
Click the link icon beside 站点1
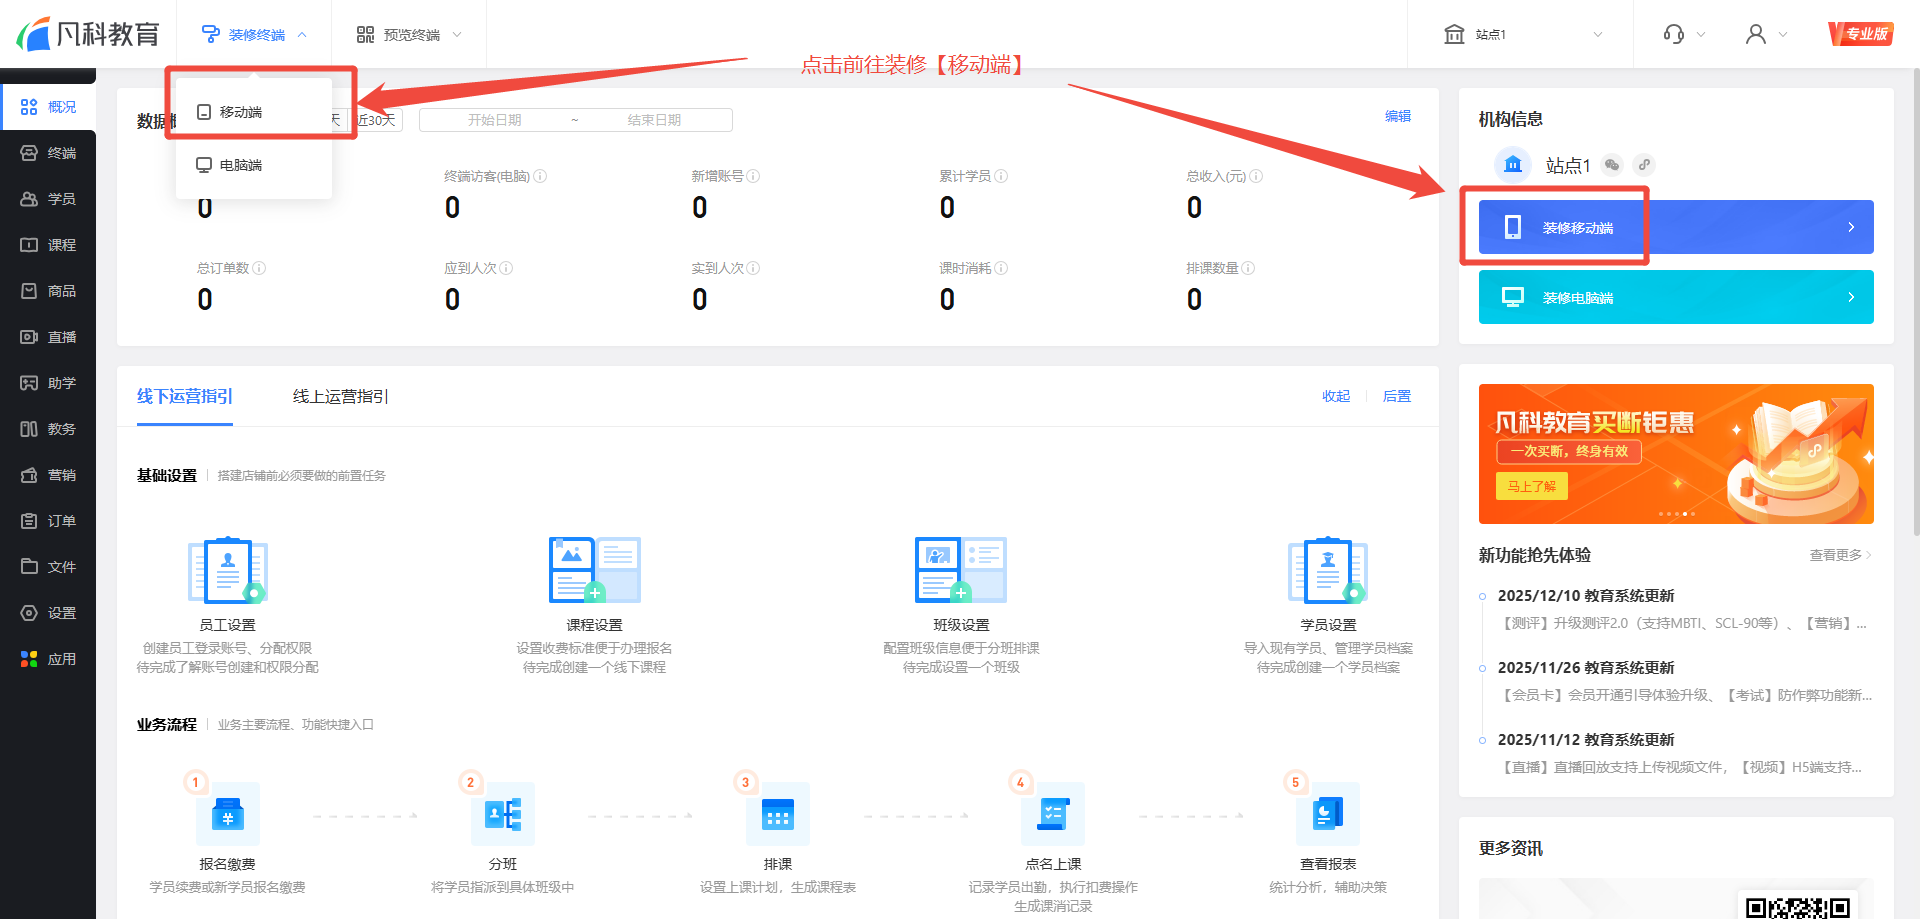[x=1644, y=165]
